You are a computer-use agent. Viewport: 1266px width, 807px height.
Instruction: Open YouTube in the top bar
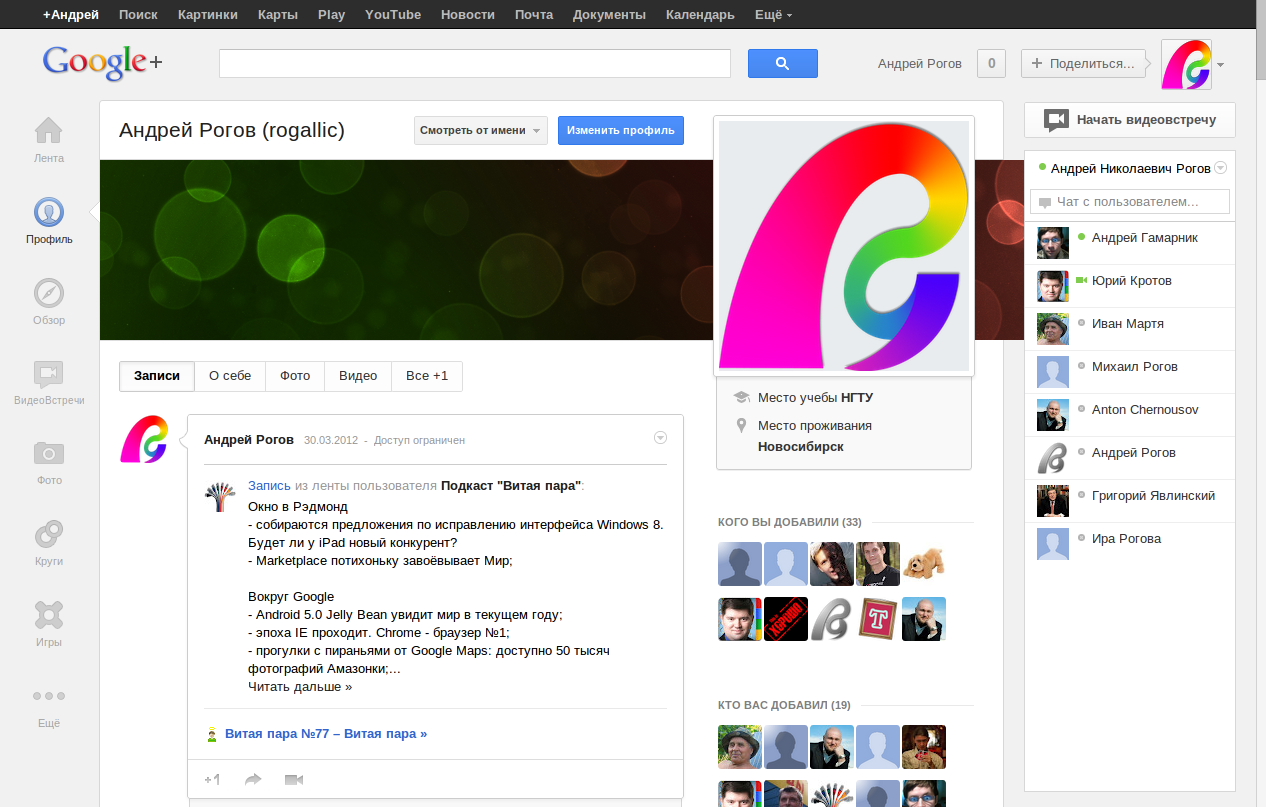point(393,15)
